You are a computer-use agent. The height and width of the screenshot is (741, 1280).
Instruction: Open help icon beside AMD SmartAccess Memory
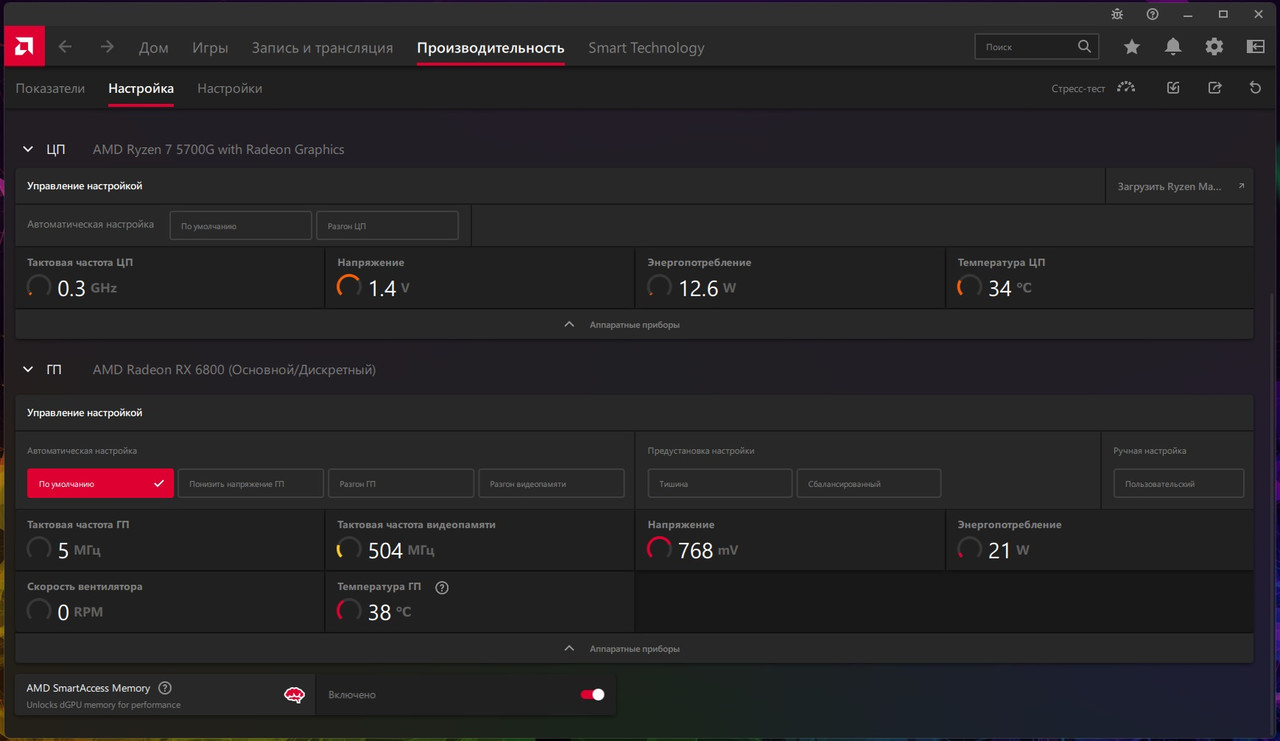point(165,688)
